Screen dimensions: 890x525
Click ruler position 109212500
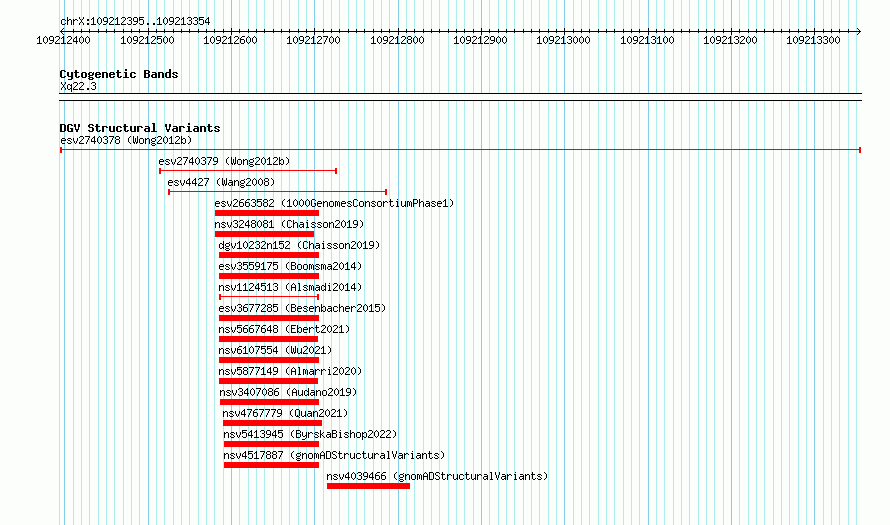click(148, 40)
